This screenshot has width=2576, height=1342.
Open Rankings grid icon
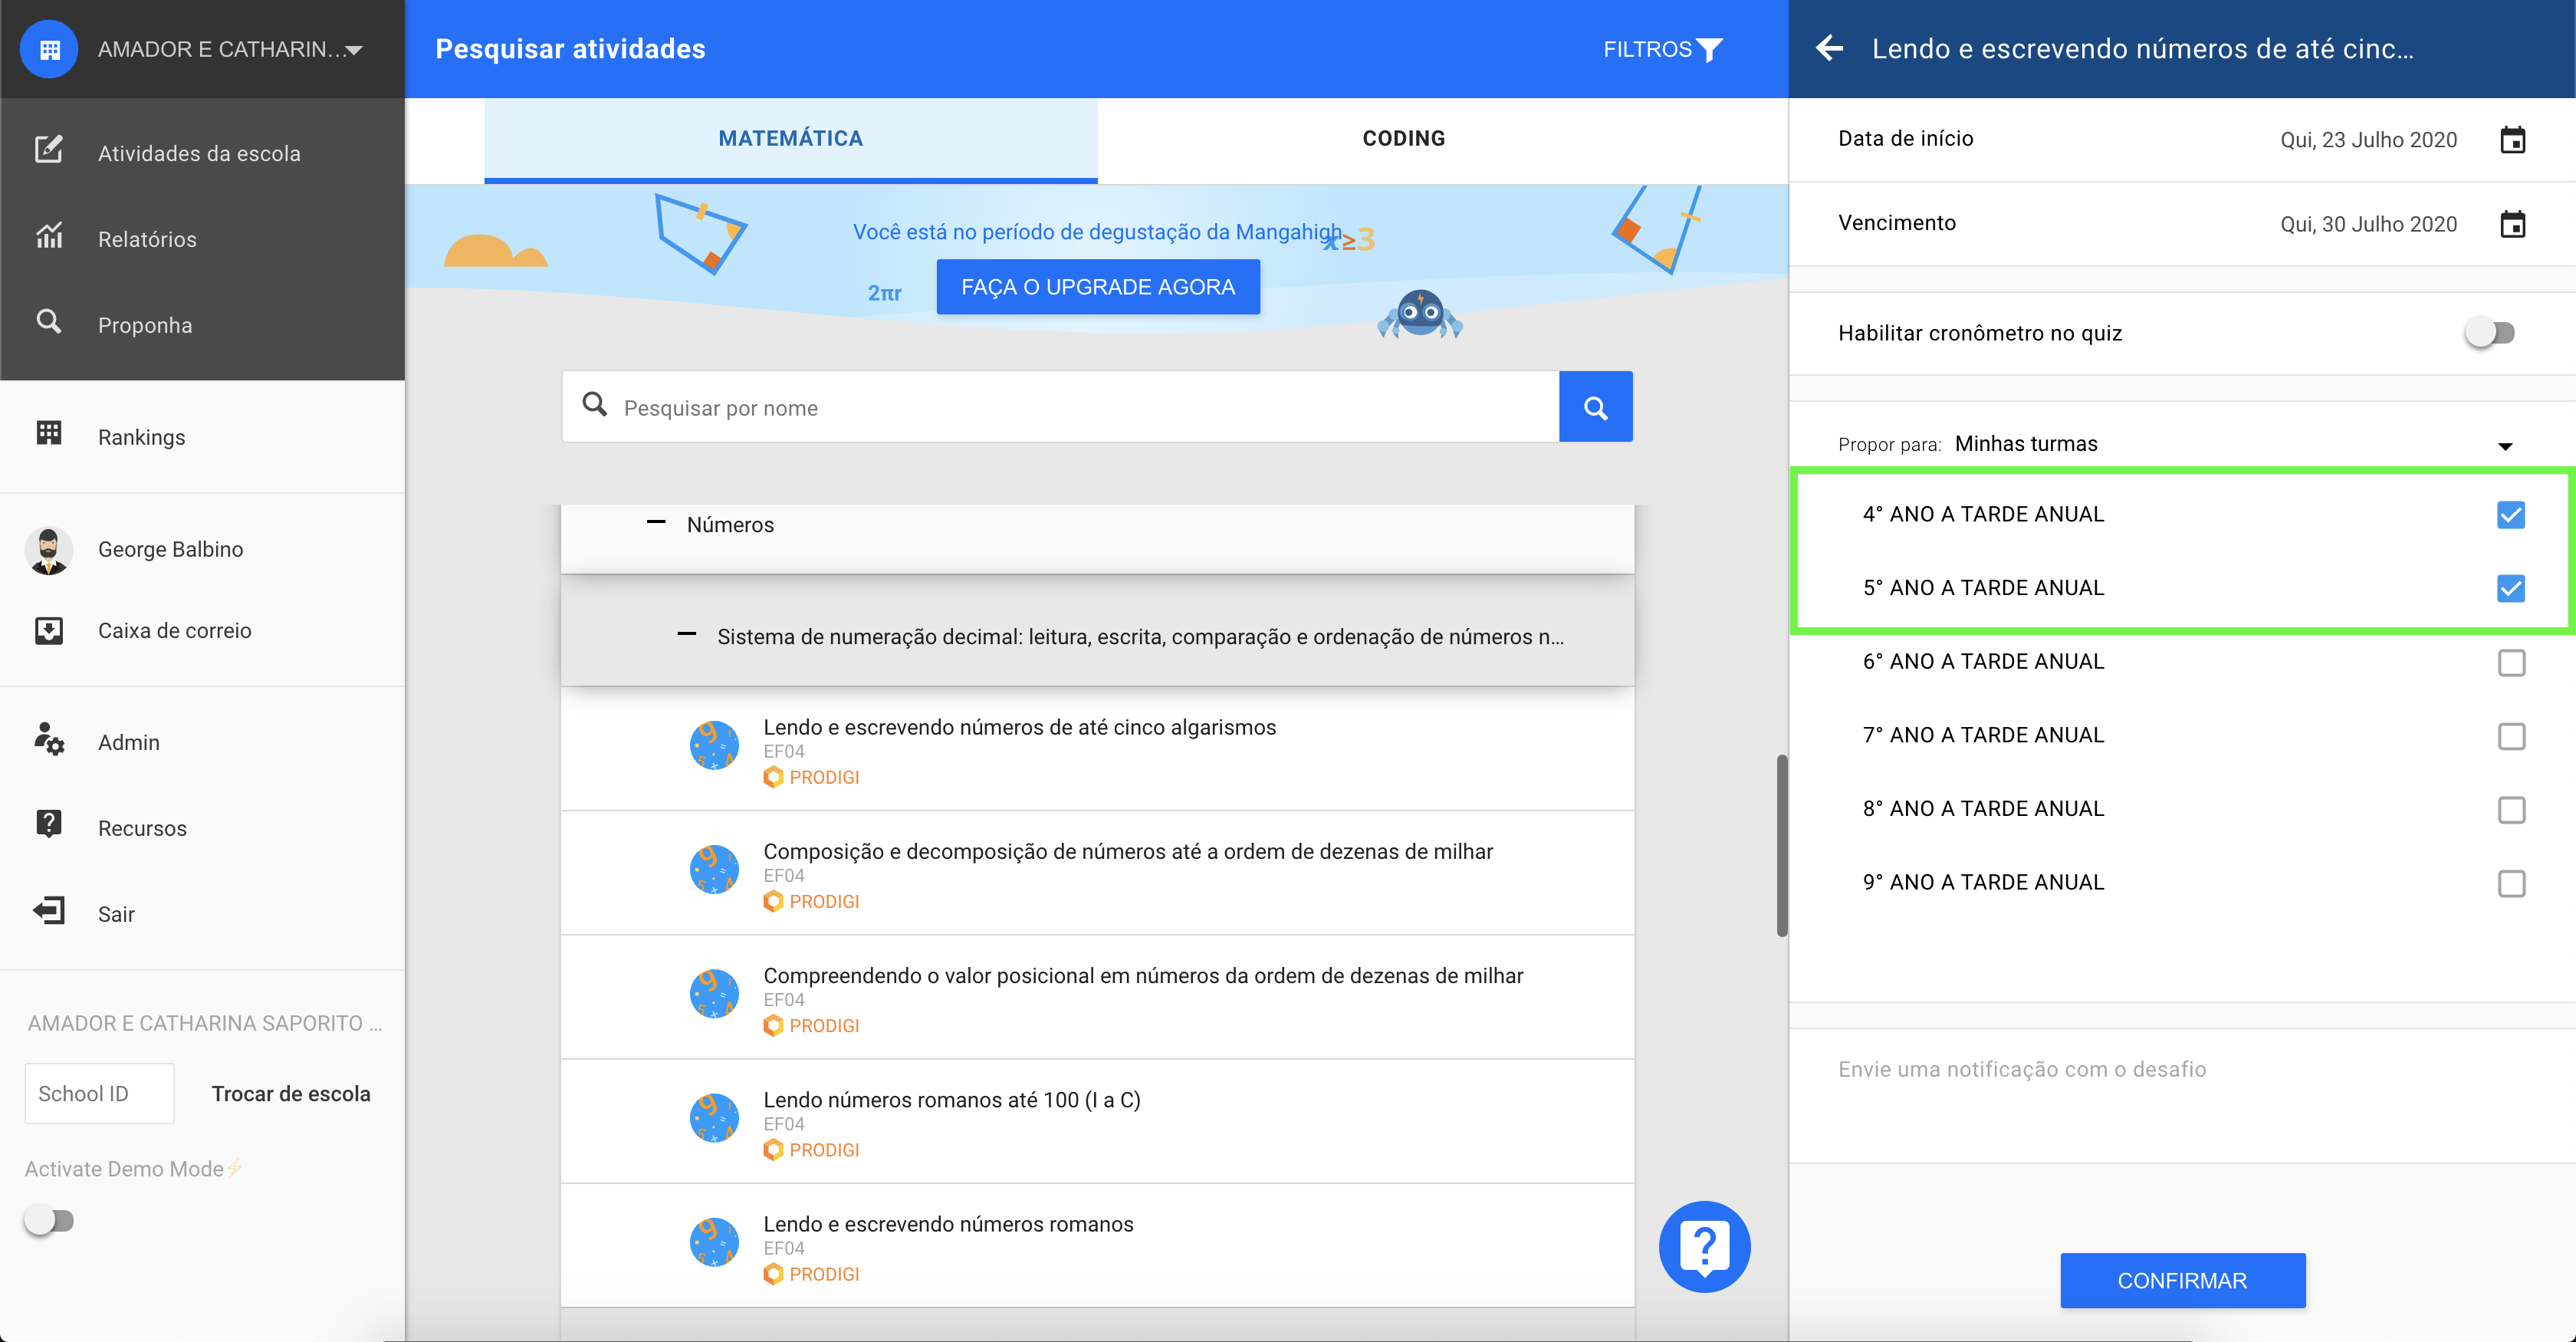pos(49,433)
